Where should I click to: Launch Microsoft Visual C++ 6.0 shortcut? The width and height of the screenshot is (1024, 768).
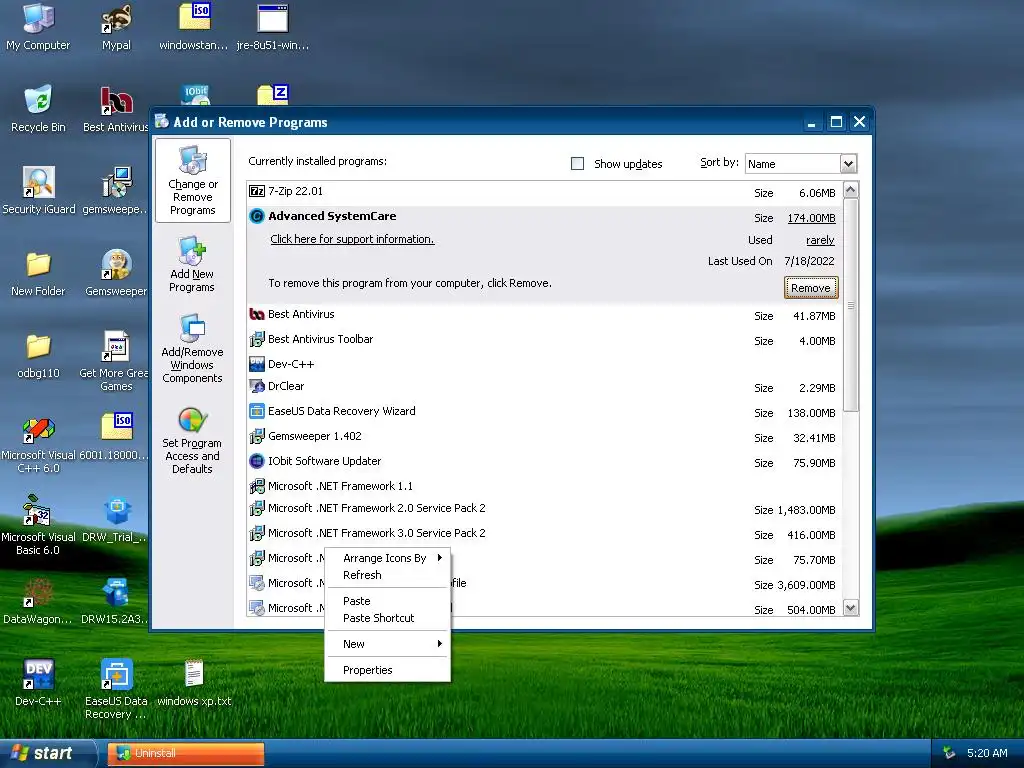(x=38, y=444)
